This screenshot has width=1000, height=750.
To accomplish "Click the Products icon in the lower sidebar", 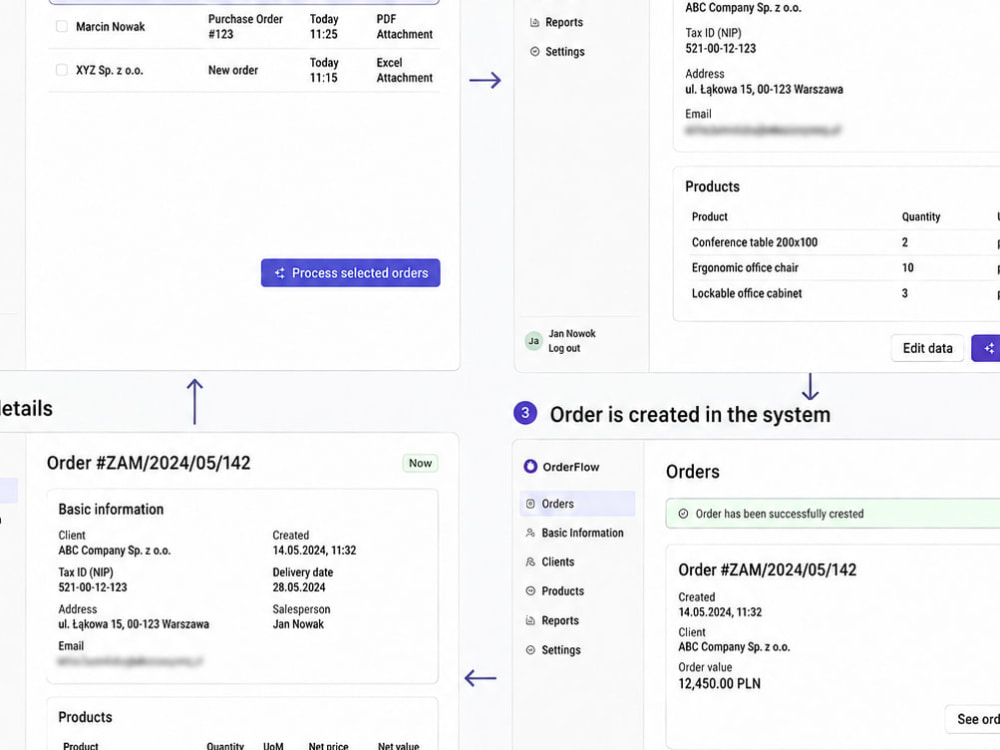I will (x=530, y=591).
